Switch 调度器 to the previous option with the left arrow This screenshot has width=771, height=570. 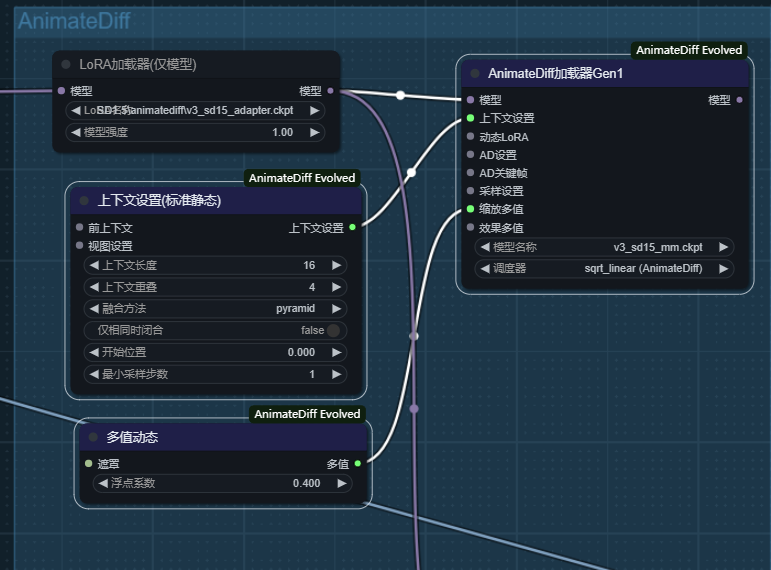tap(485, 269)
